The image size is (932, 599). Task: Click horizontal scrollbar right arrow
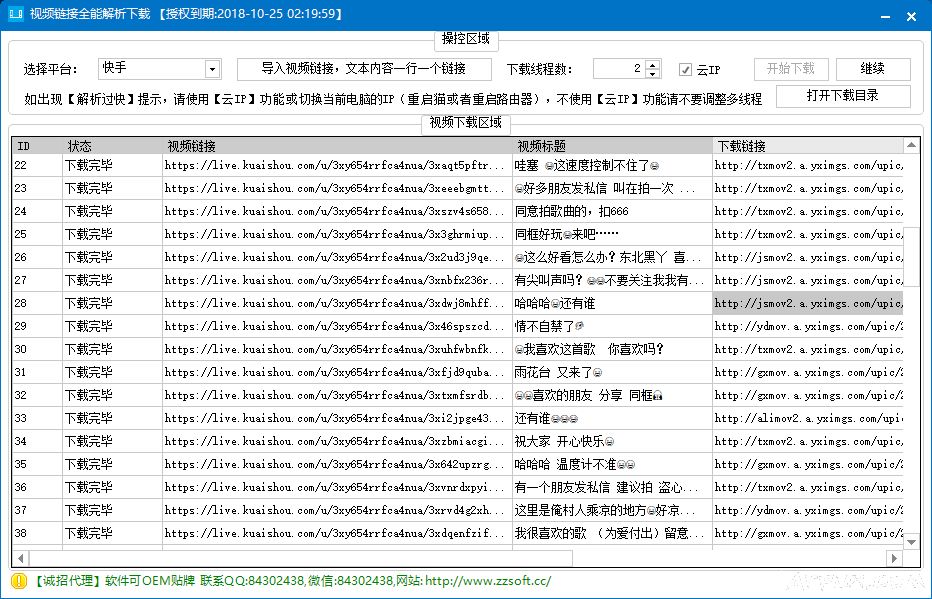coord(893,558)
